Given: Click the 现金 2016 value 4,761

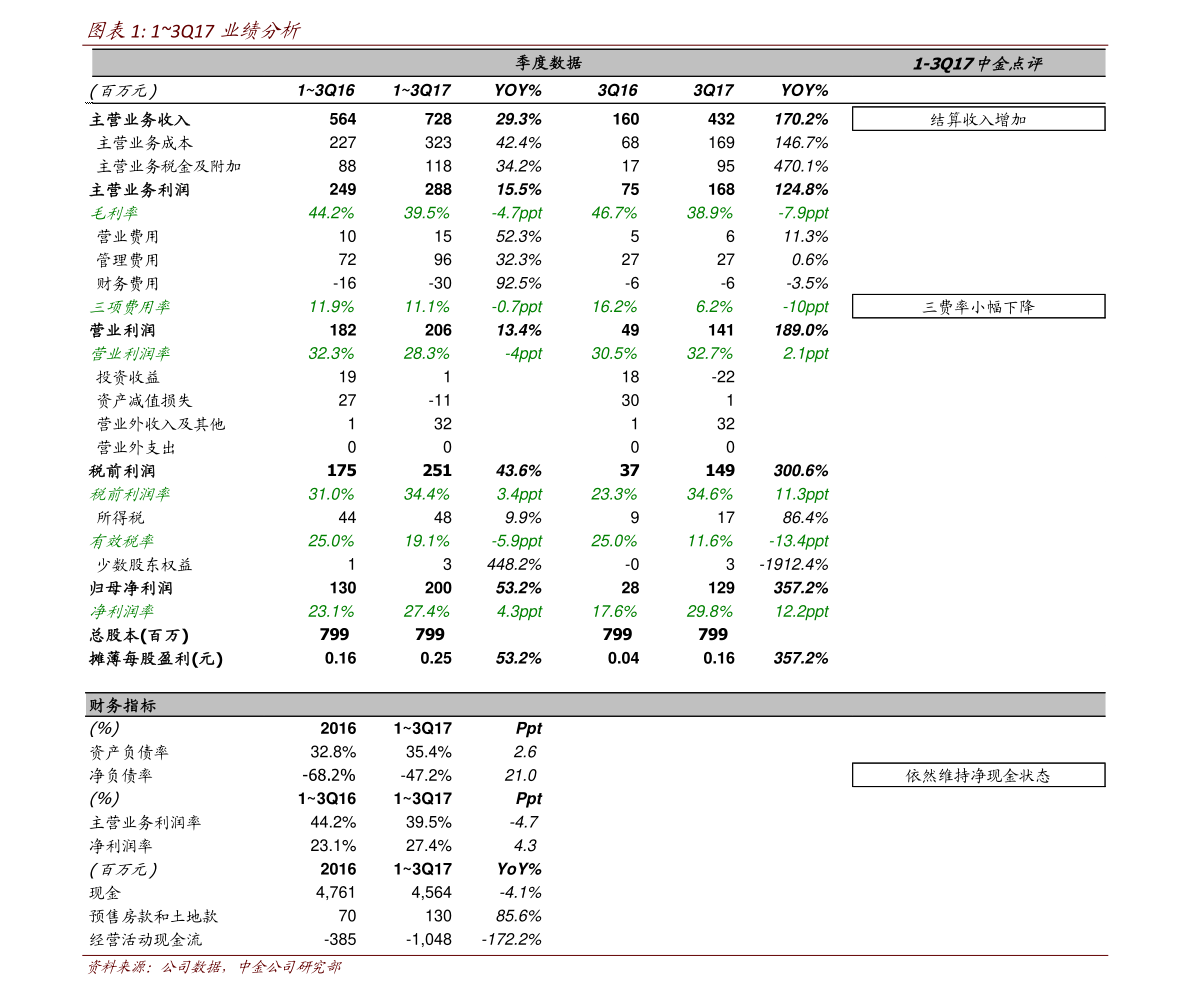Looking at the screenshot, I should (336, 893).
